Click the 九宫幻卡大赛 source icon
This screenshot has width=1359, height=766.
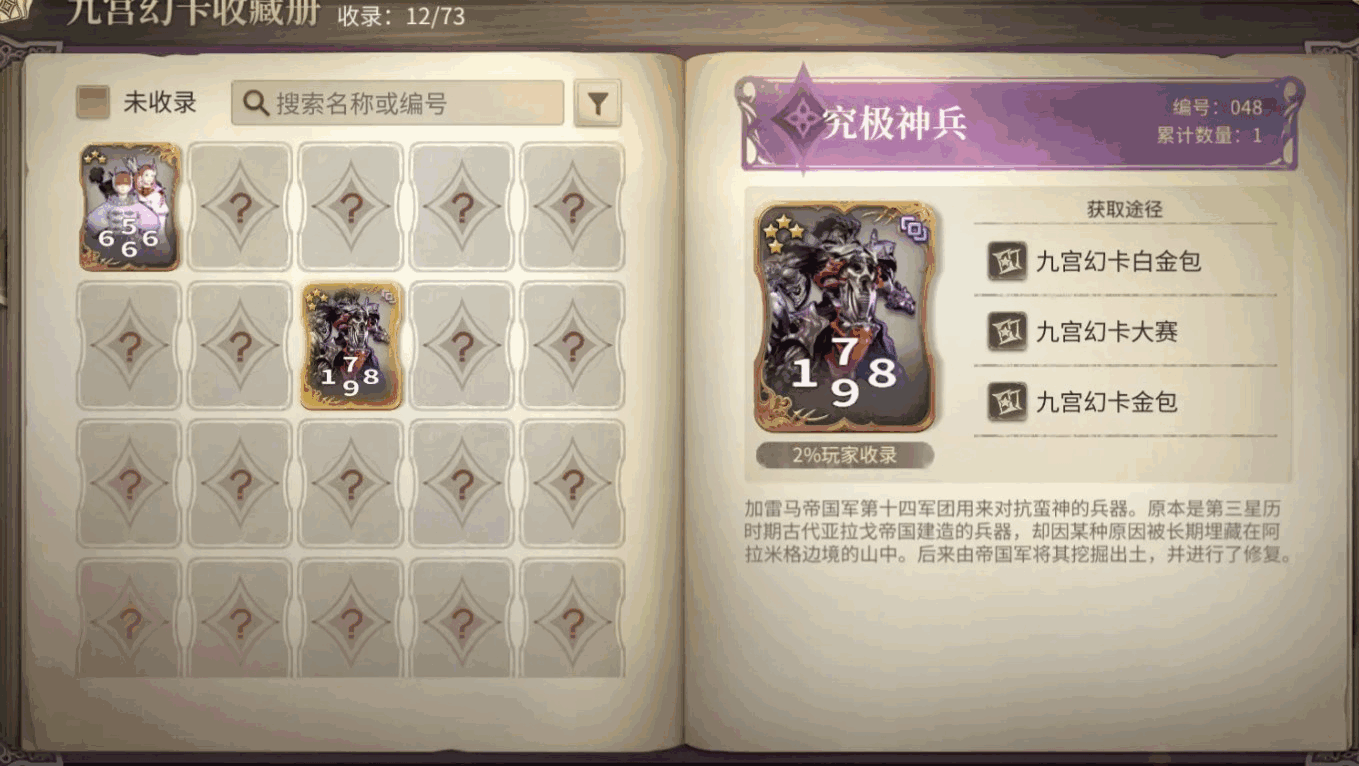1007,331
